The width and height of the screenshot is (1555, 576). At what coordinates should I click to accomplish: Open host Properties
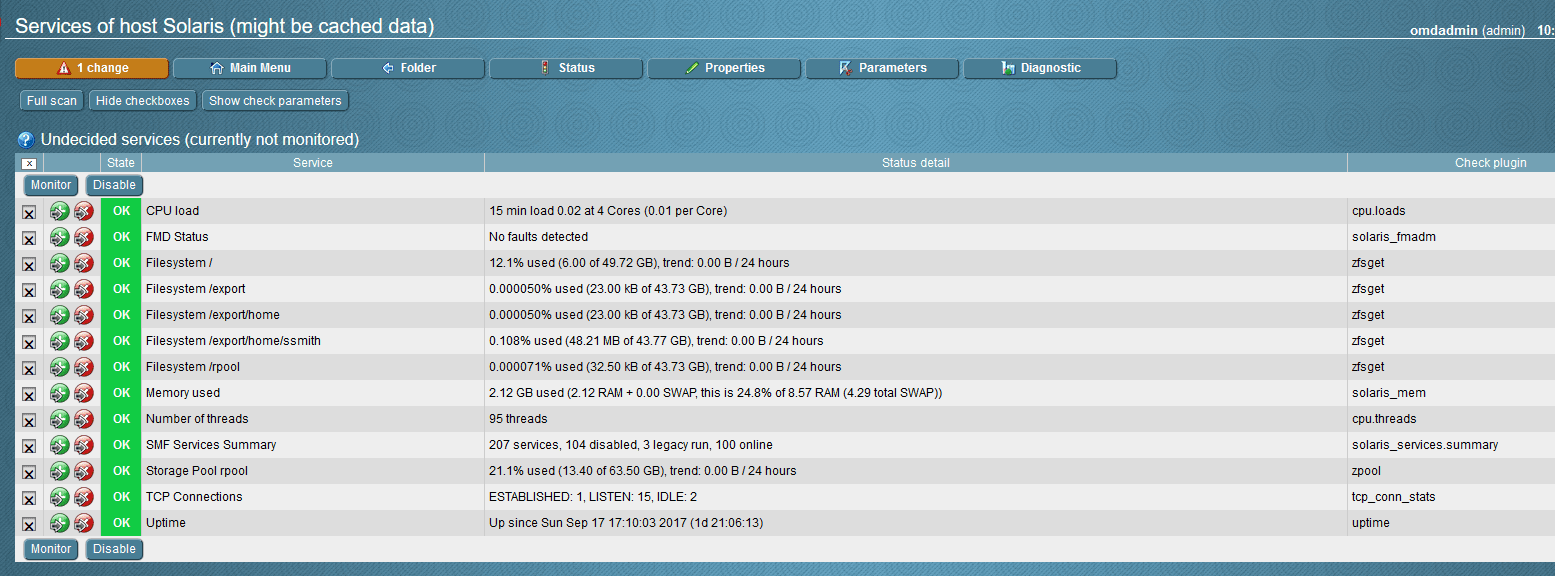[724, 68]
